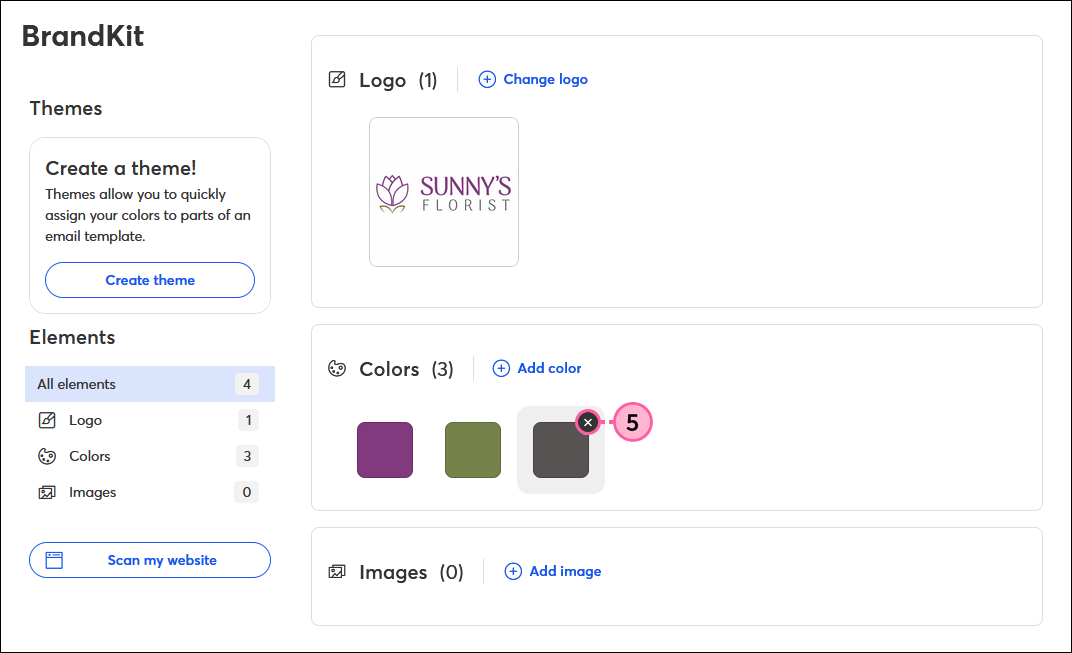Screen dimensions: 1072x653
Task: Click the Images icon in the Elements list
Action: [46, 492]
